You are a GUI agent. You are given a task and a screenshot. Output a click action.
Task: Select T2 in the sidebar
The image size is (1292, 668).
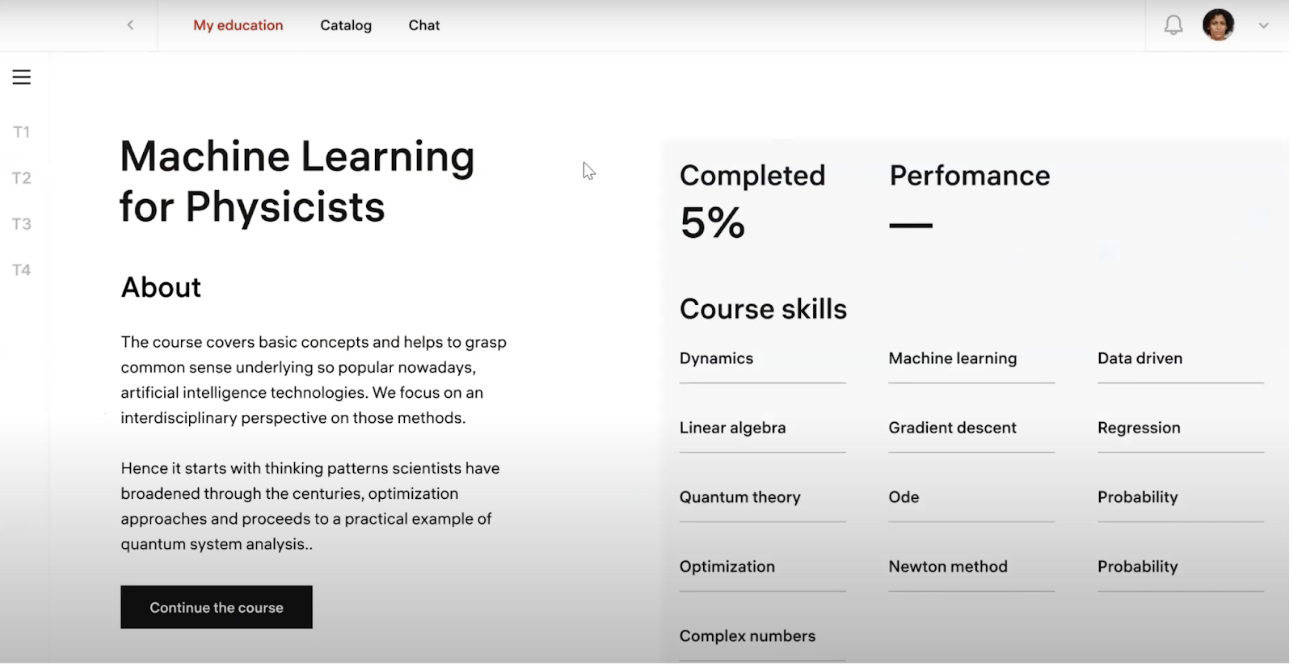pos(21,178)
